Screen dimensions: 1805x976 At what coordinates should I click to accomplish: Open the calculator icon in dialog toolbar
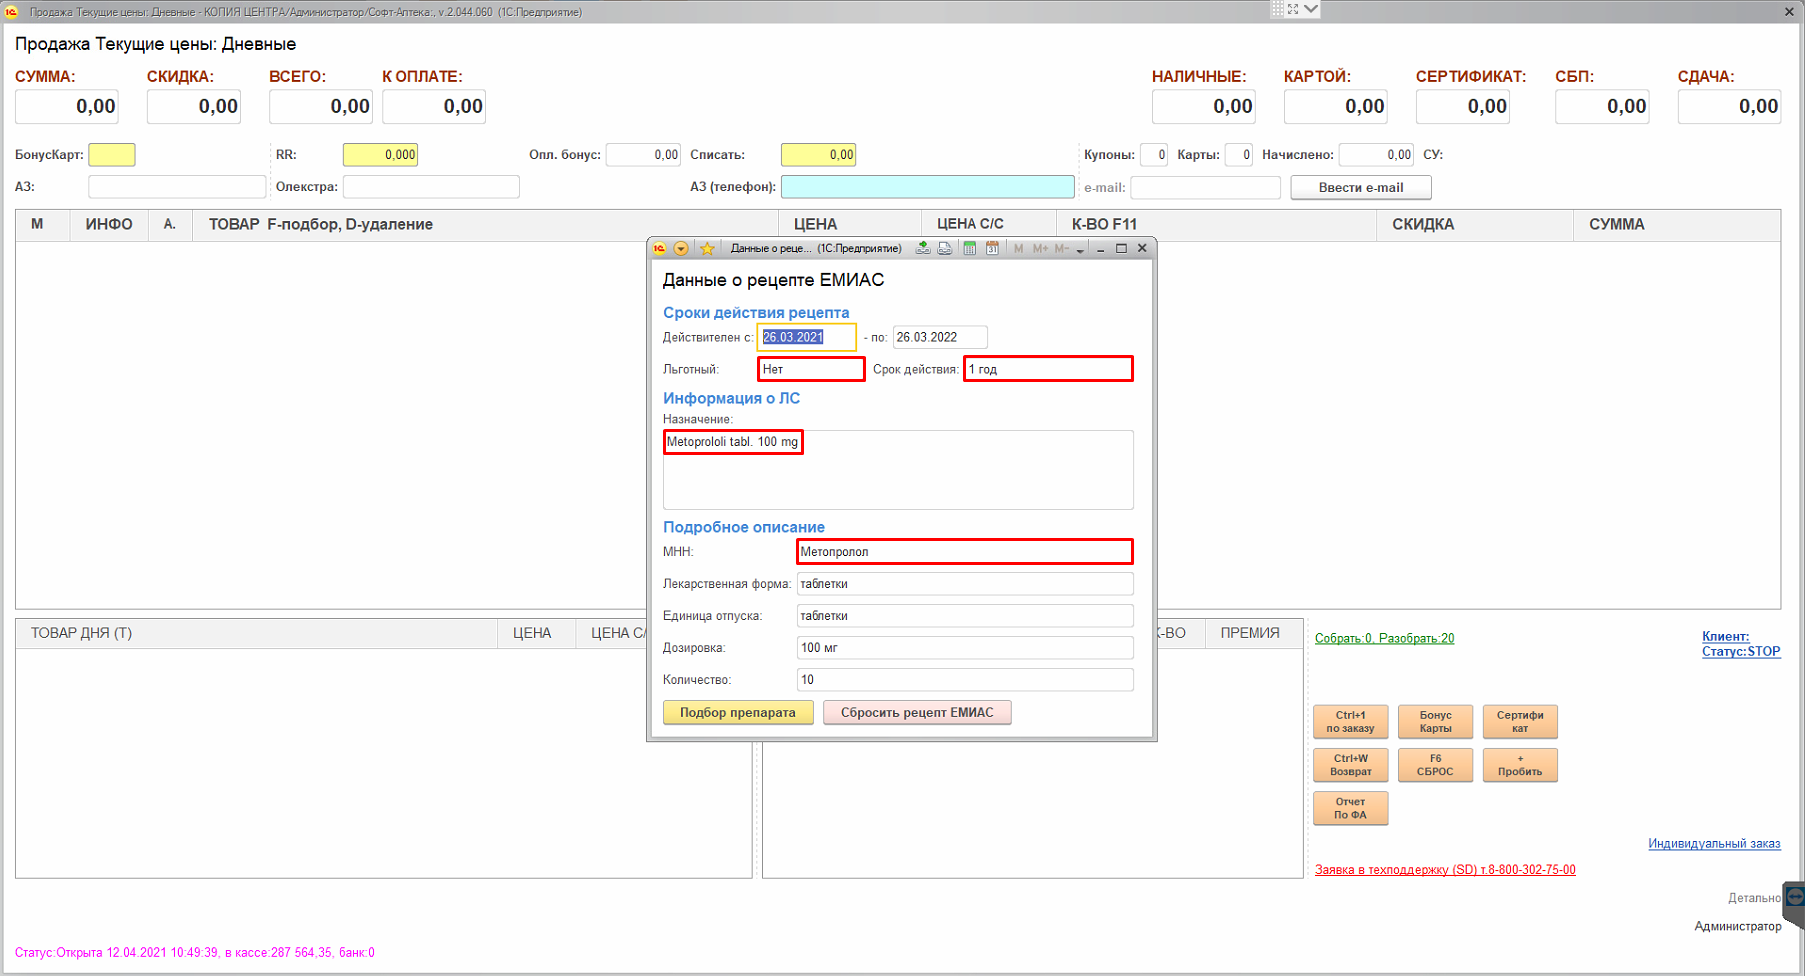coord(969,249)
